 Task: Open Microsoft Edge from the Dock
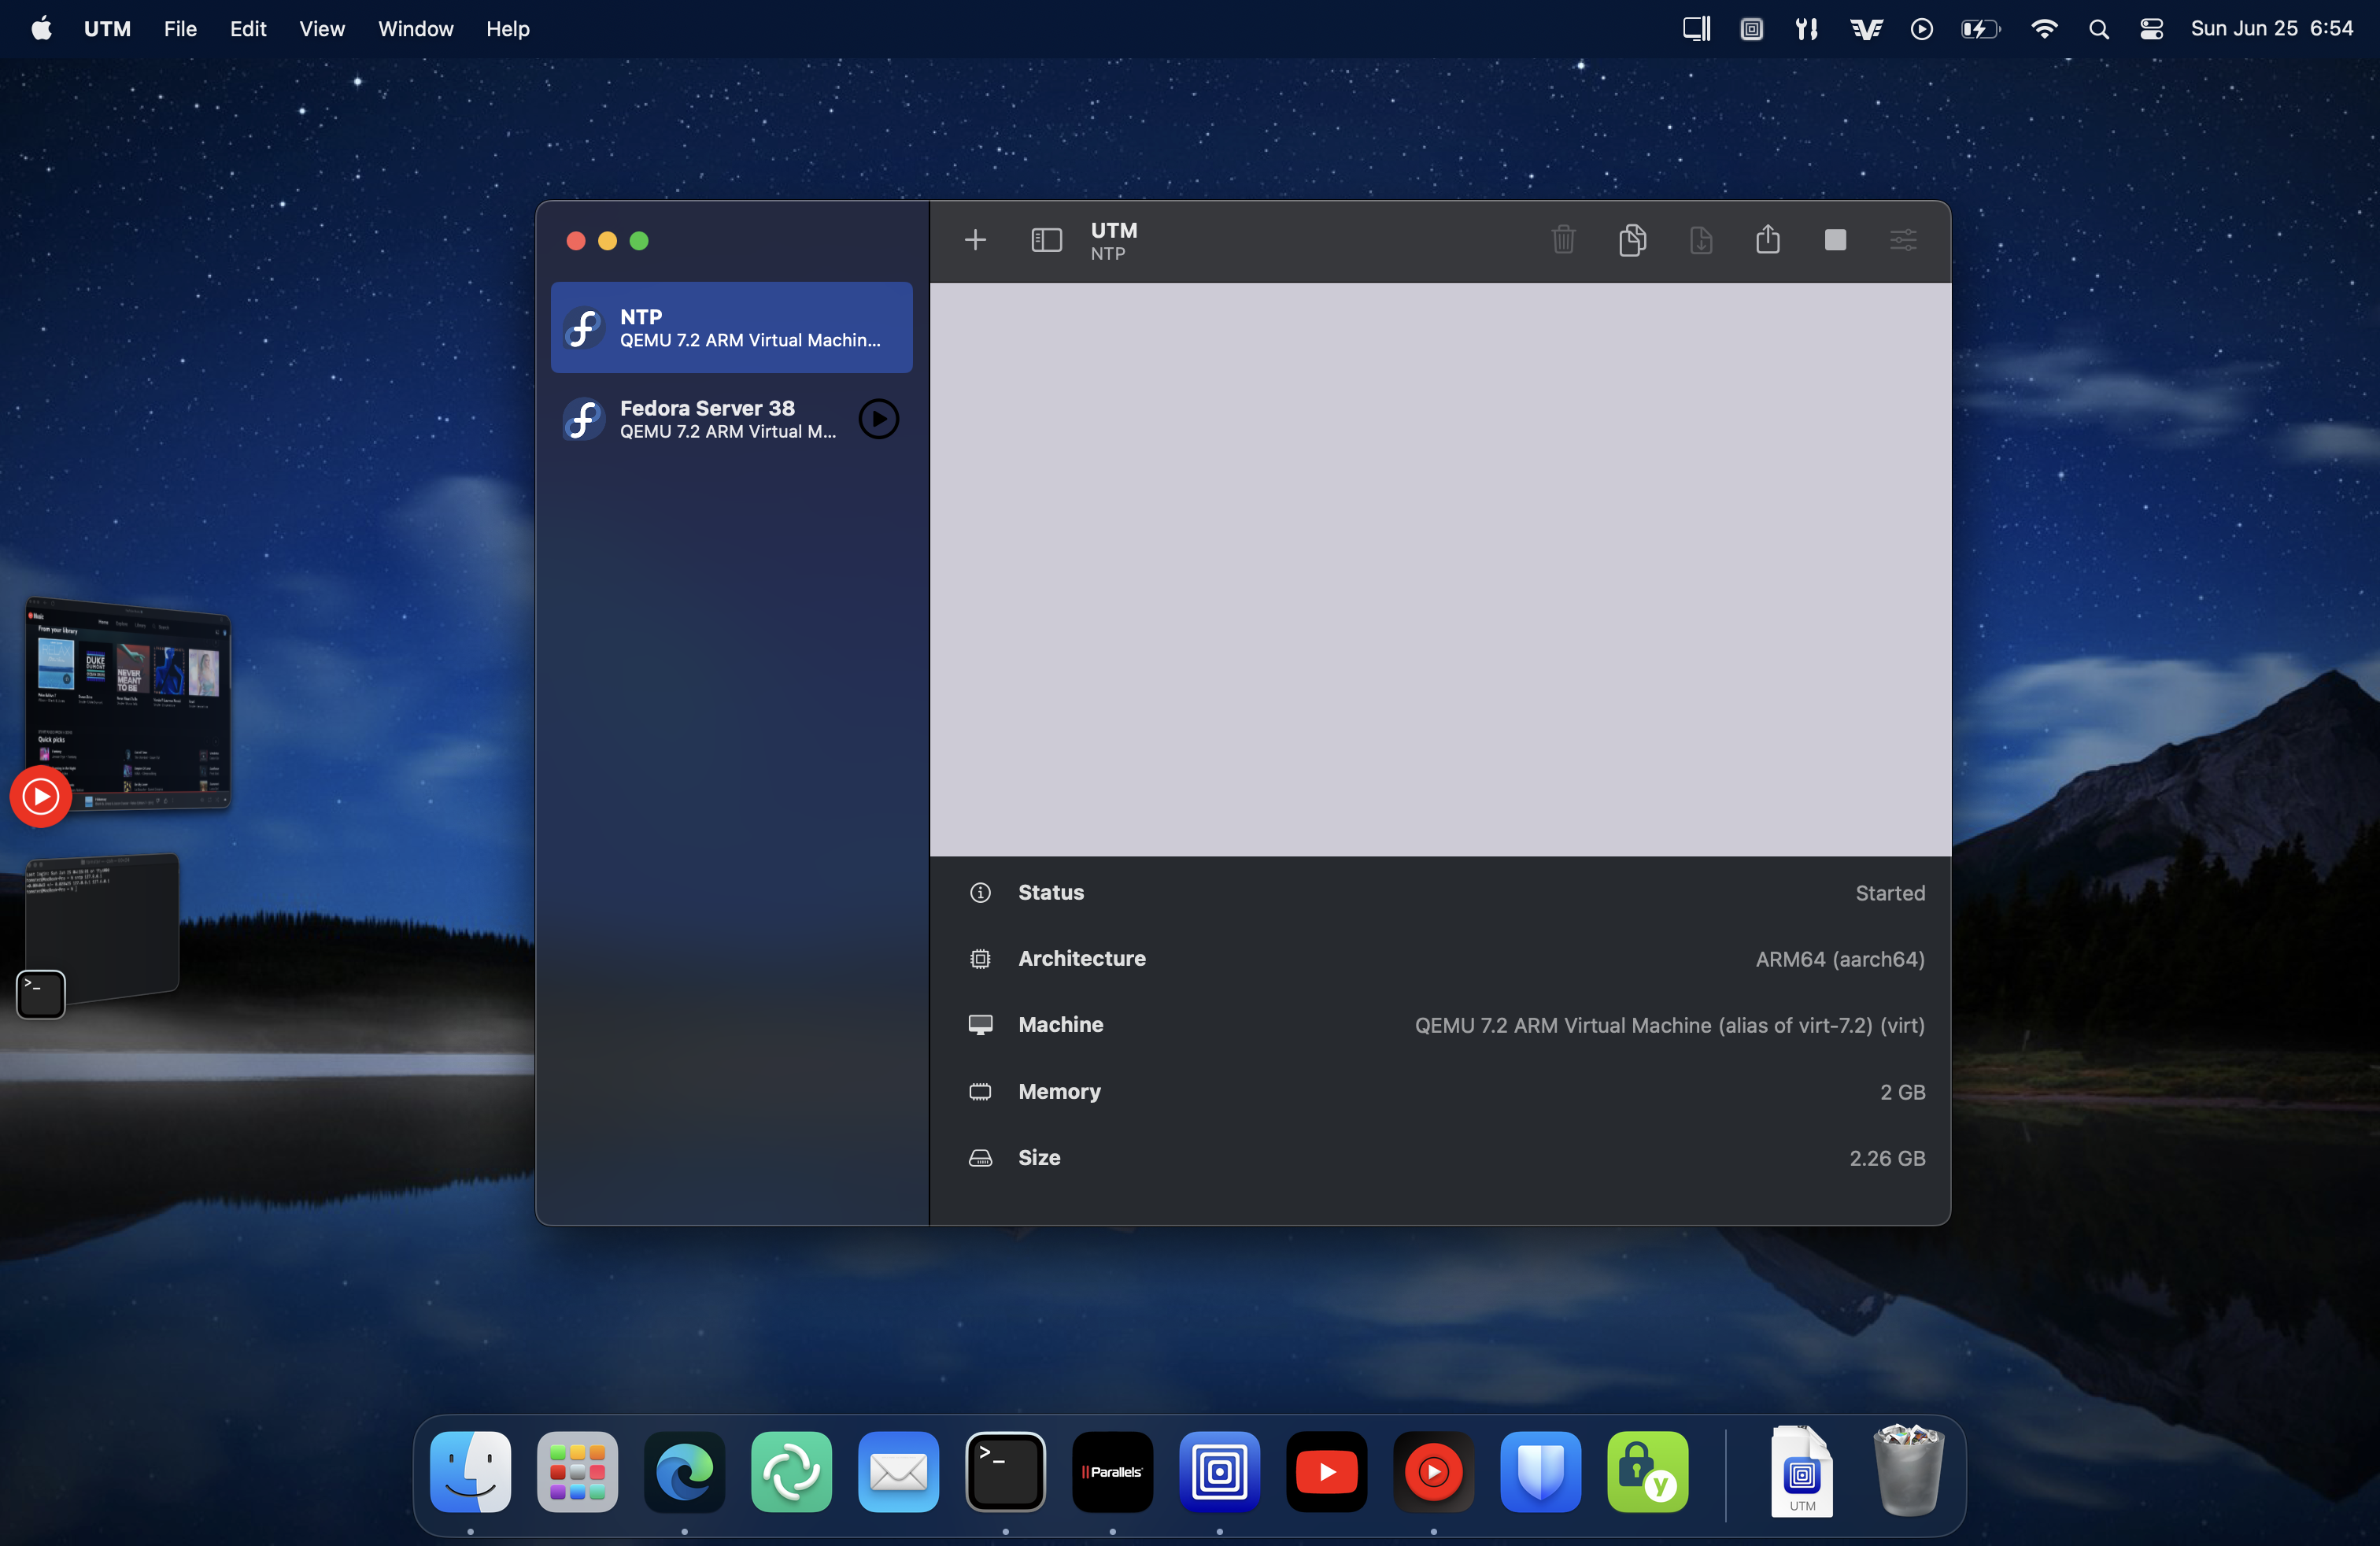click(x=684, y=1471)
